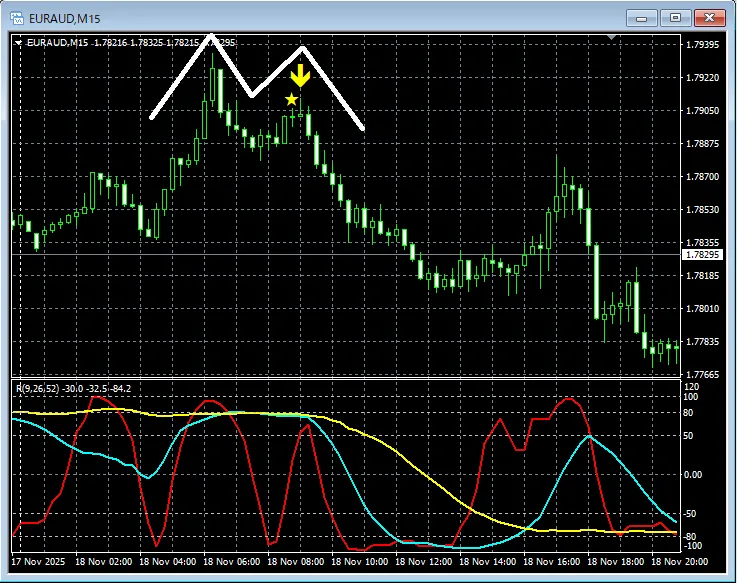Click the 1.79395 price scale label
The image size is (738, 583).
[x=703, y=45]
